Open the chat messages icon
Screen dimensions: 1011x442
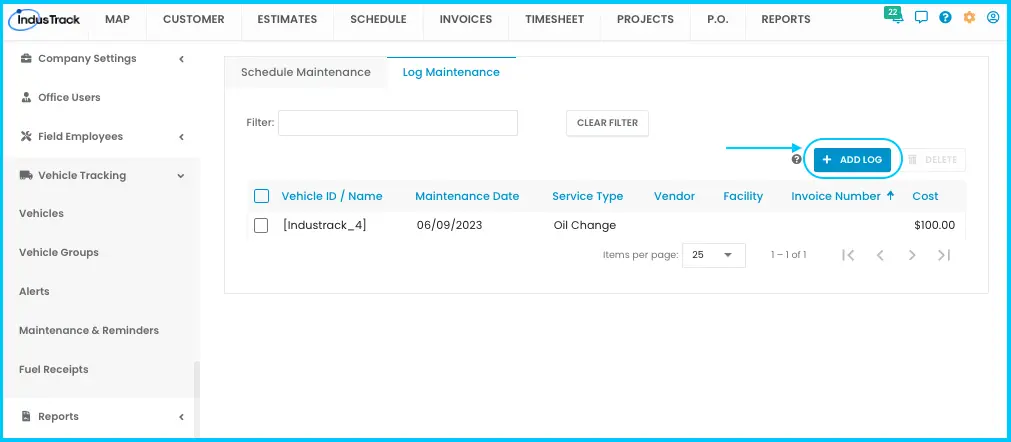[x=921, y=17]
